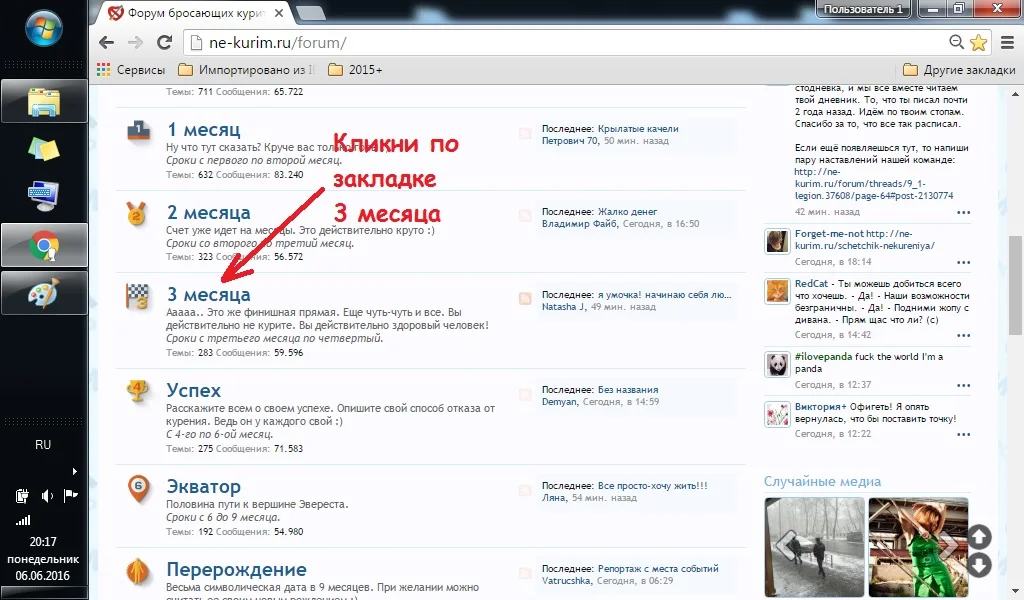Open the RSS feed for '3 месяца'
The image size is (1024, 600).
click(525, 299)
